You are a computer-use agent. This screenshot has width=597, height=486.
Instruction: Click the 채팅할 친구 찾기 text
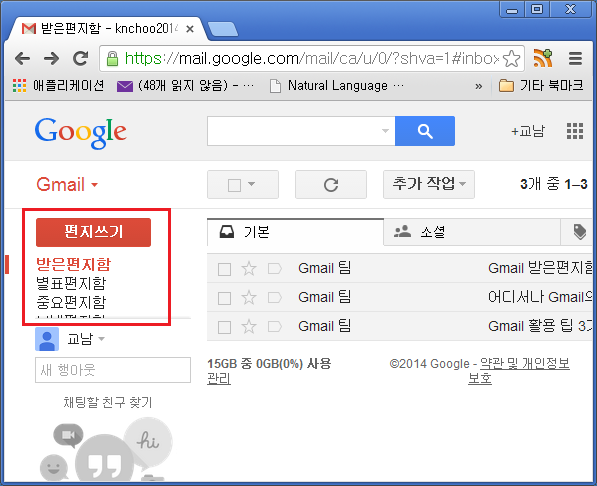click(x=108, y=402)
